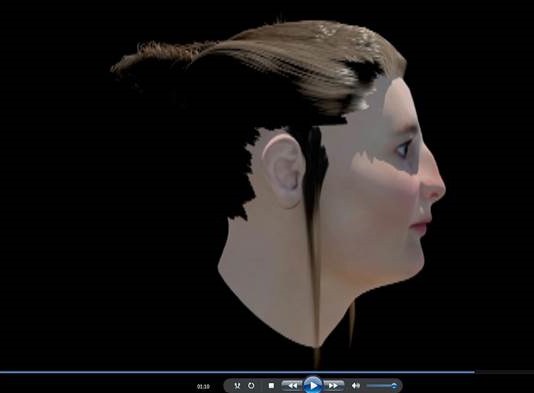Skip ahead using the Next fast-forward button

coord(333,386)
